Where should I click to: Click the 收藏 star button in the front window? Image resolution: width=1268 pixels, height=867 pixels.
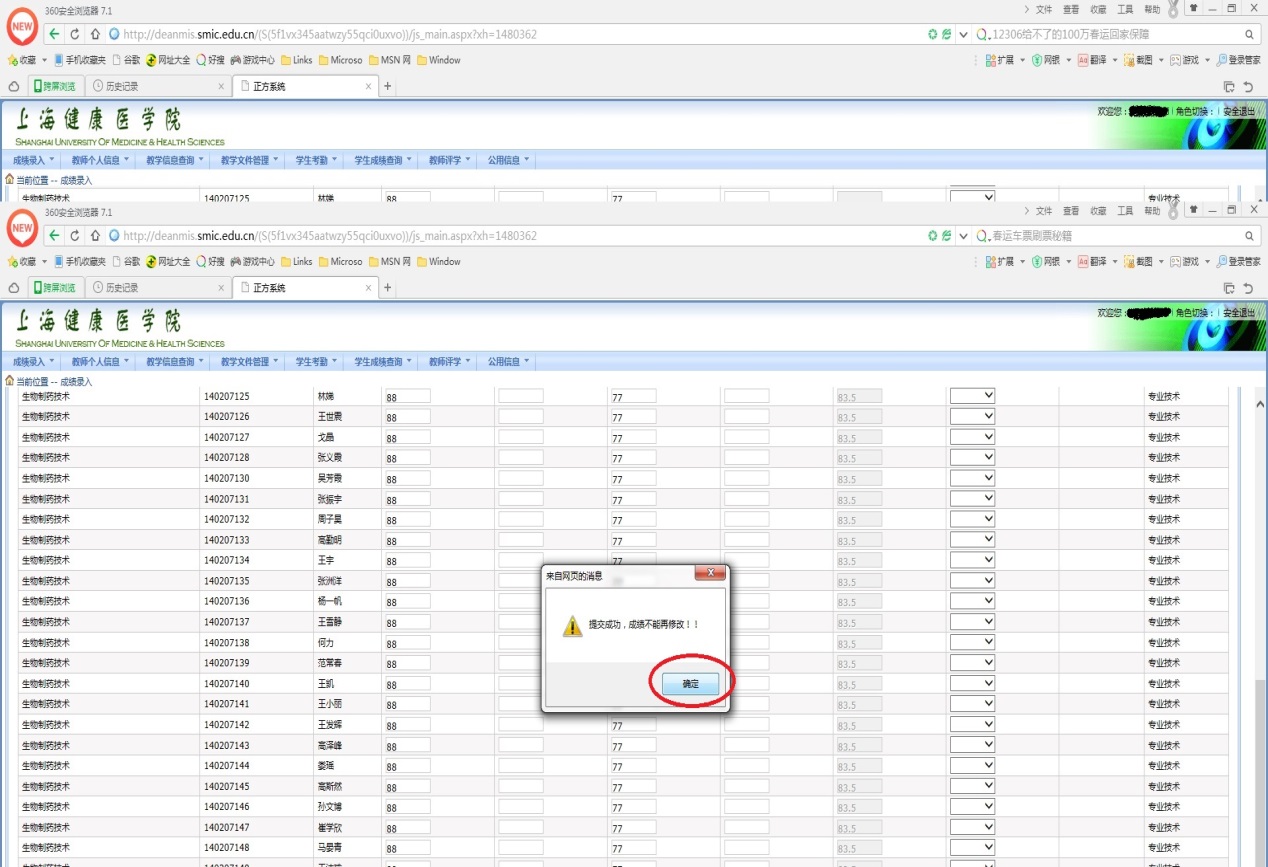pyautogui.click(x=21, y=262)
